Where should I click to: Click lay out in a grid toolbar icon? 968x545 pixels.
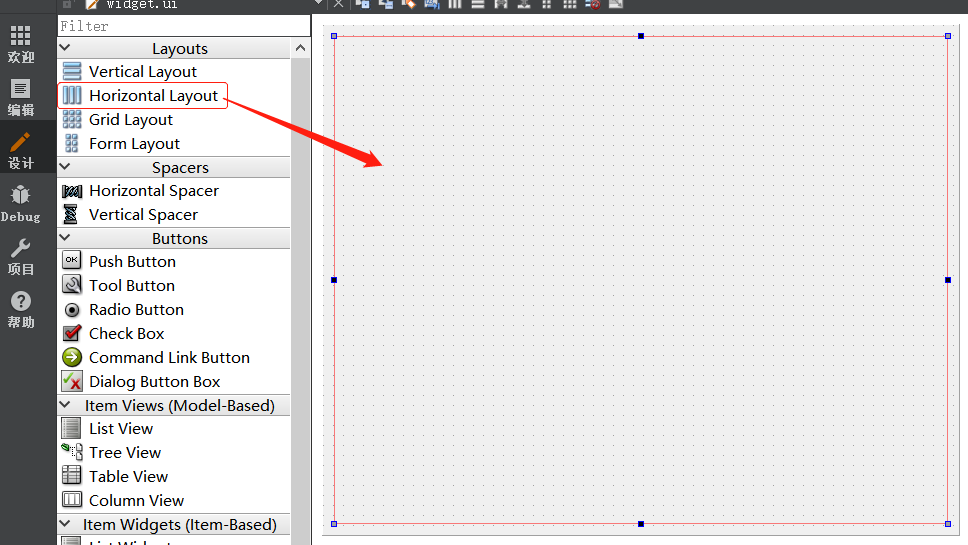[570, 4]
